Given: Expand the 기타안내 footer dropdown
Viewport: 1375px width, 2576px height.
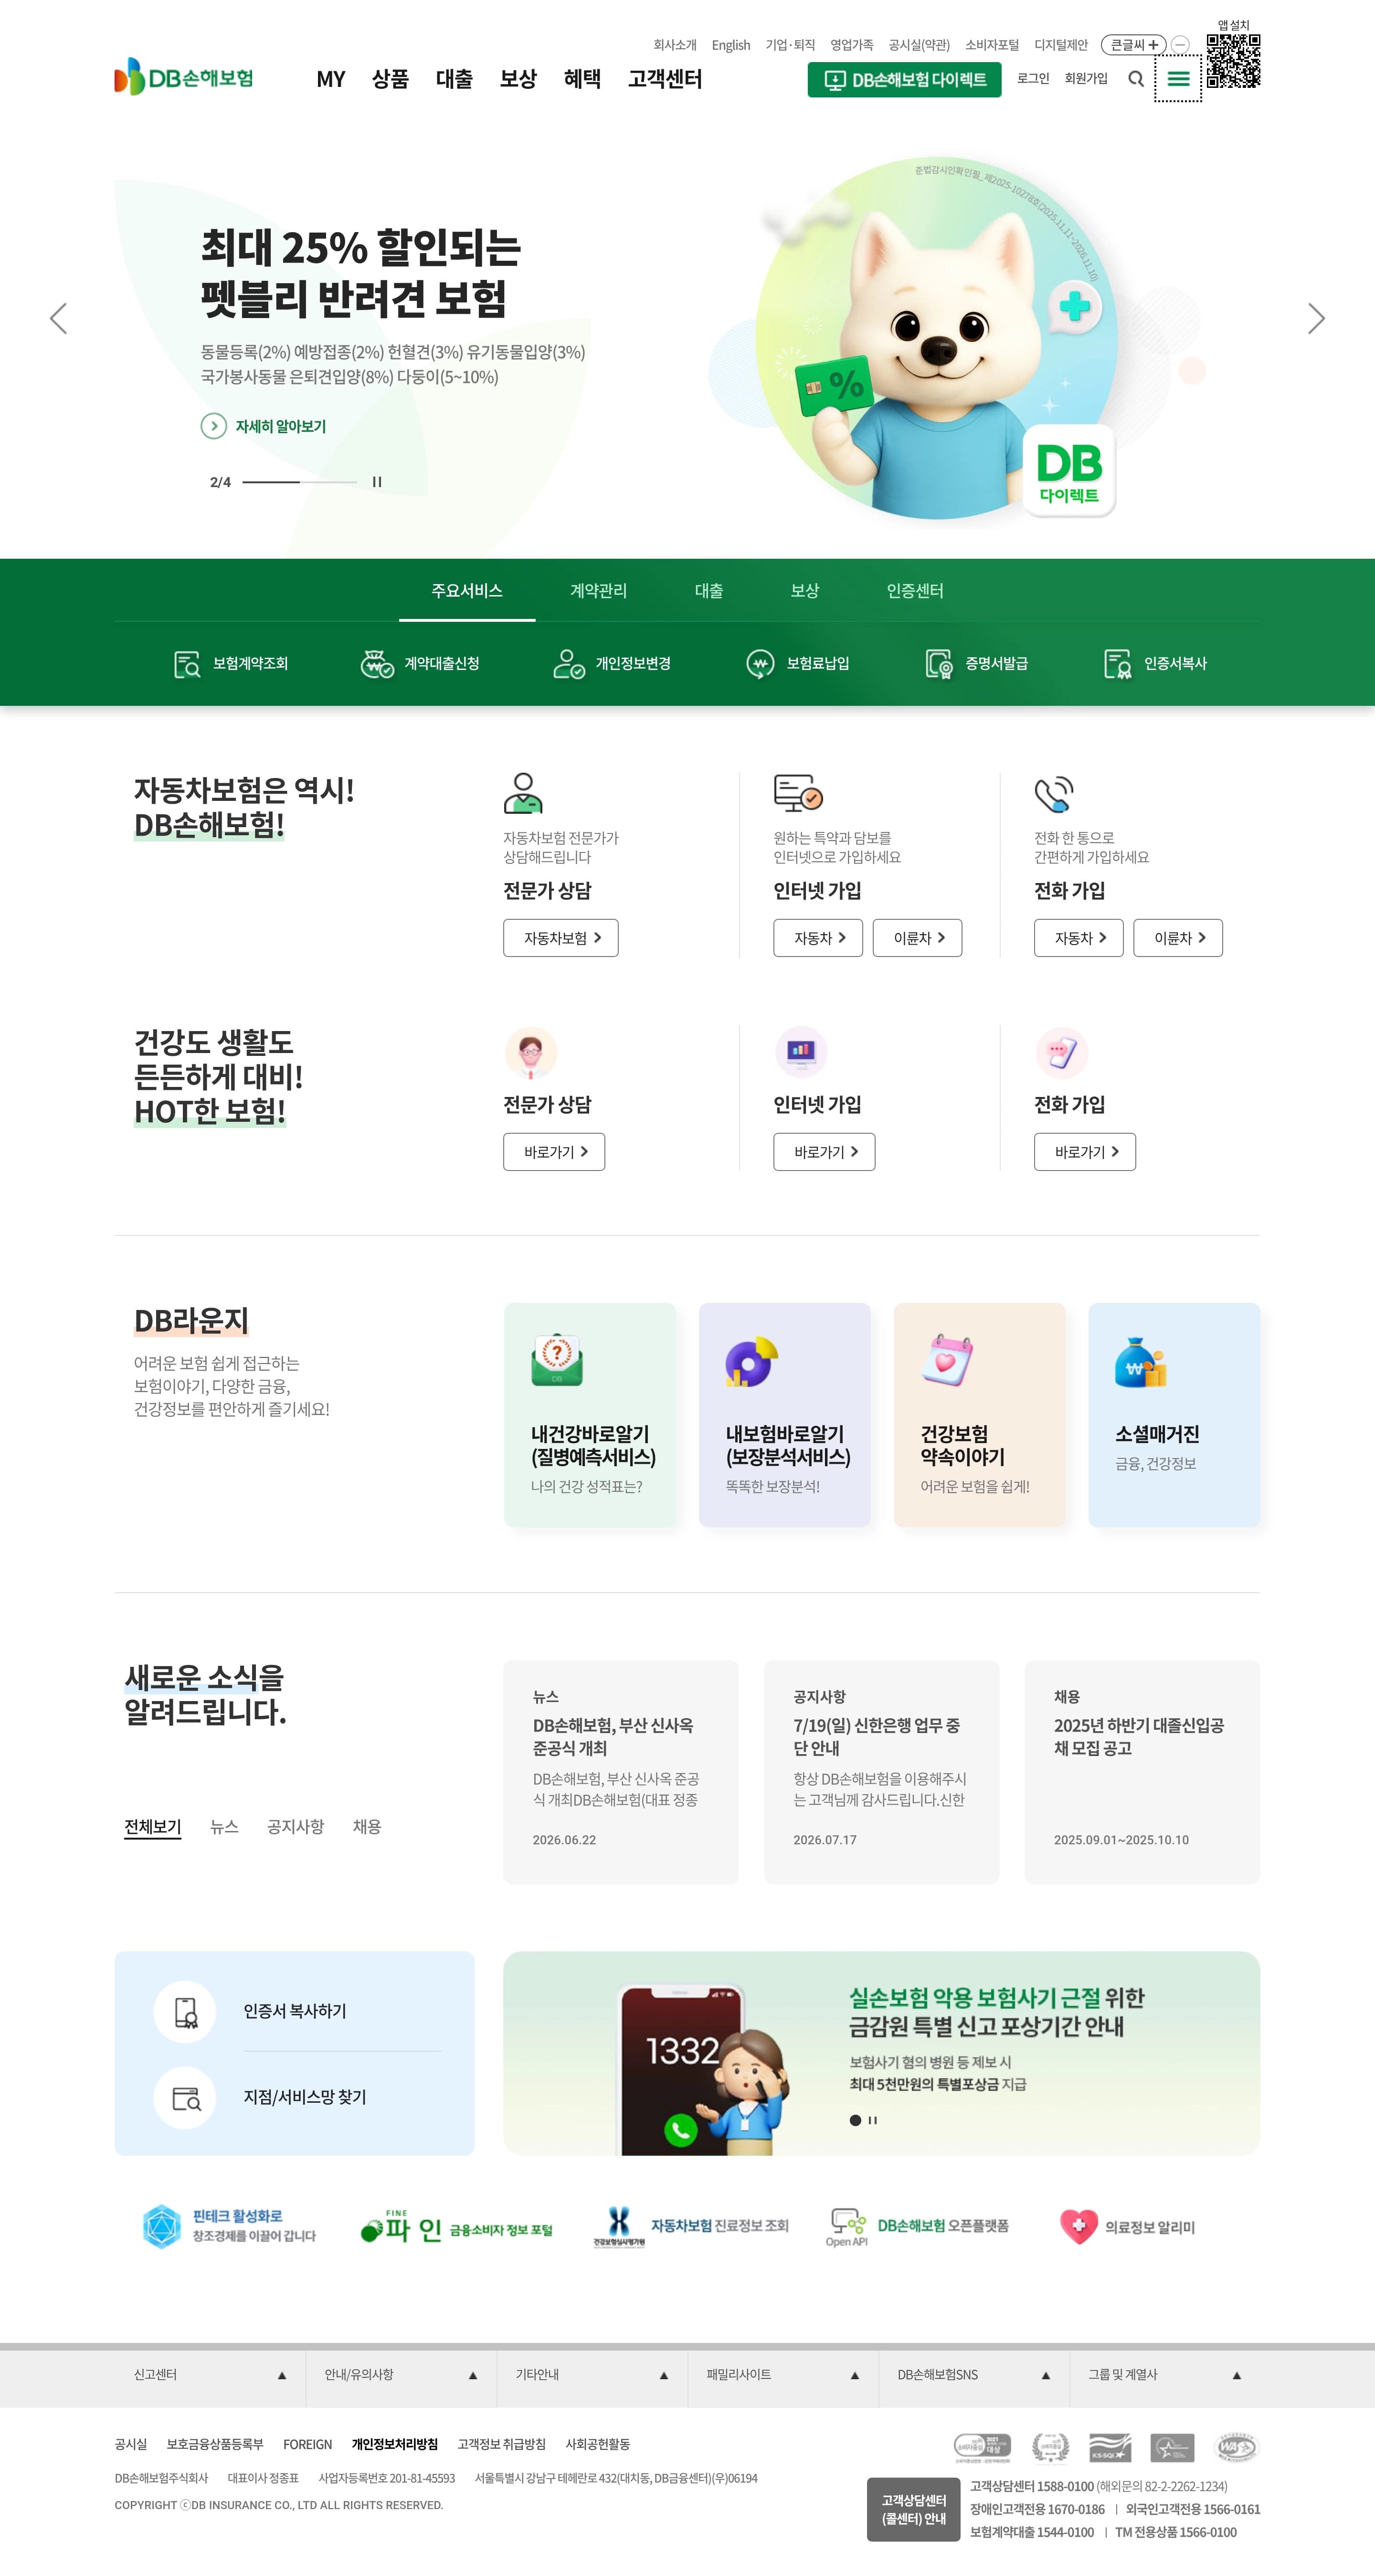Looking at the screenshot, I should 592,2375.
